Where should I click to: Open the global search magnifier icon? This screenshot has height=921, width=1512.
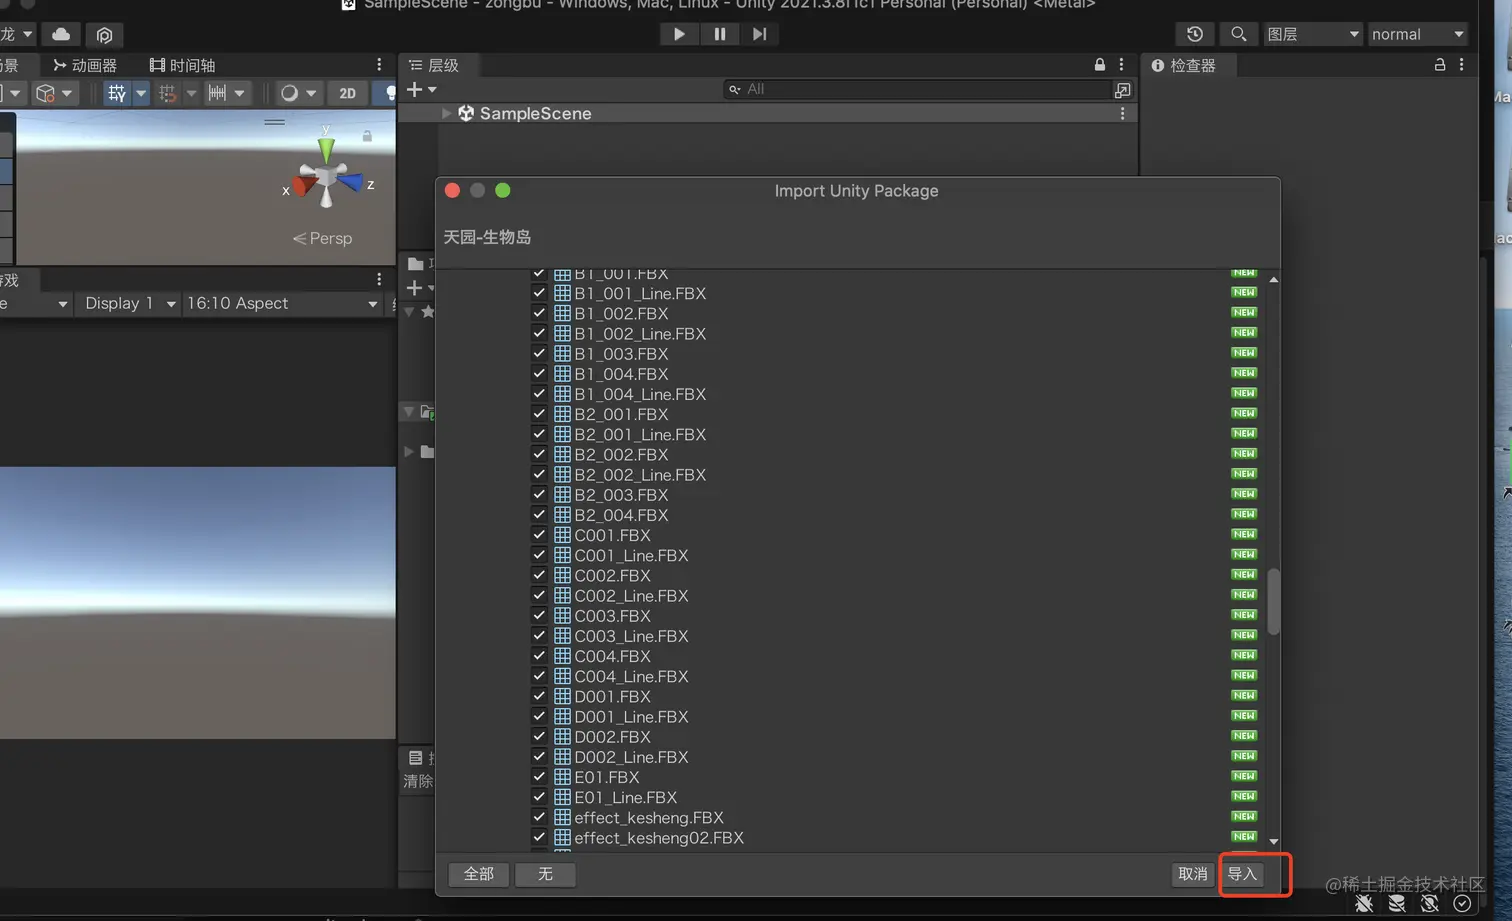pyautogui.click(x=1238, y=34)
